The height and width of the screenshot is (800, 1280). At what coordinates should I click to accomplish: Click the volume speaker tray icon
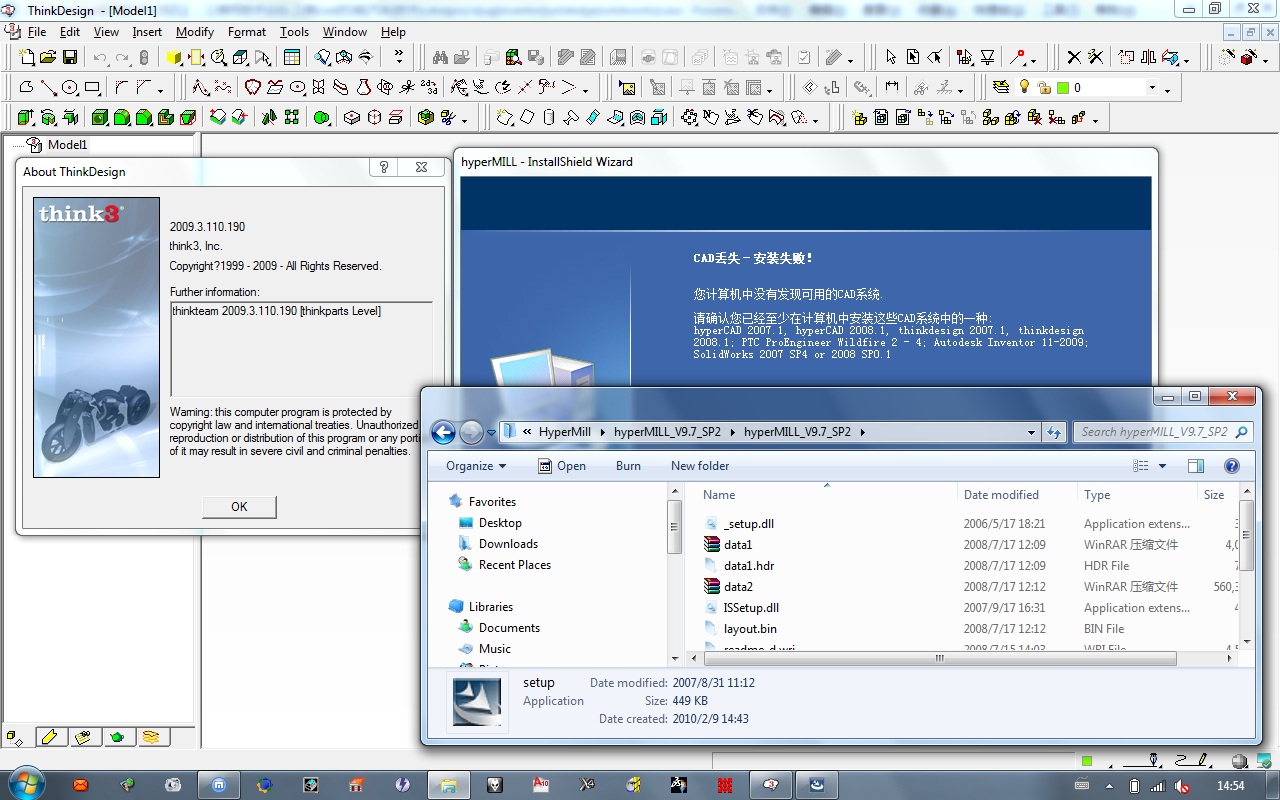1182,786
